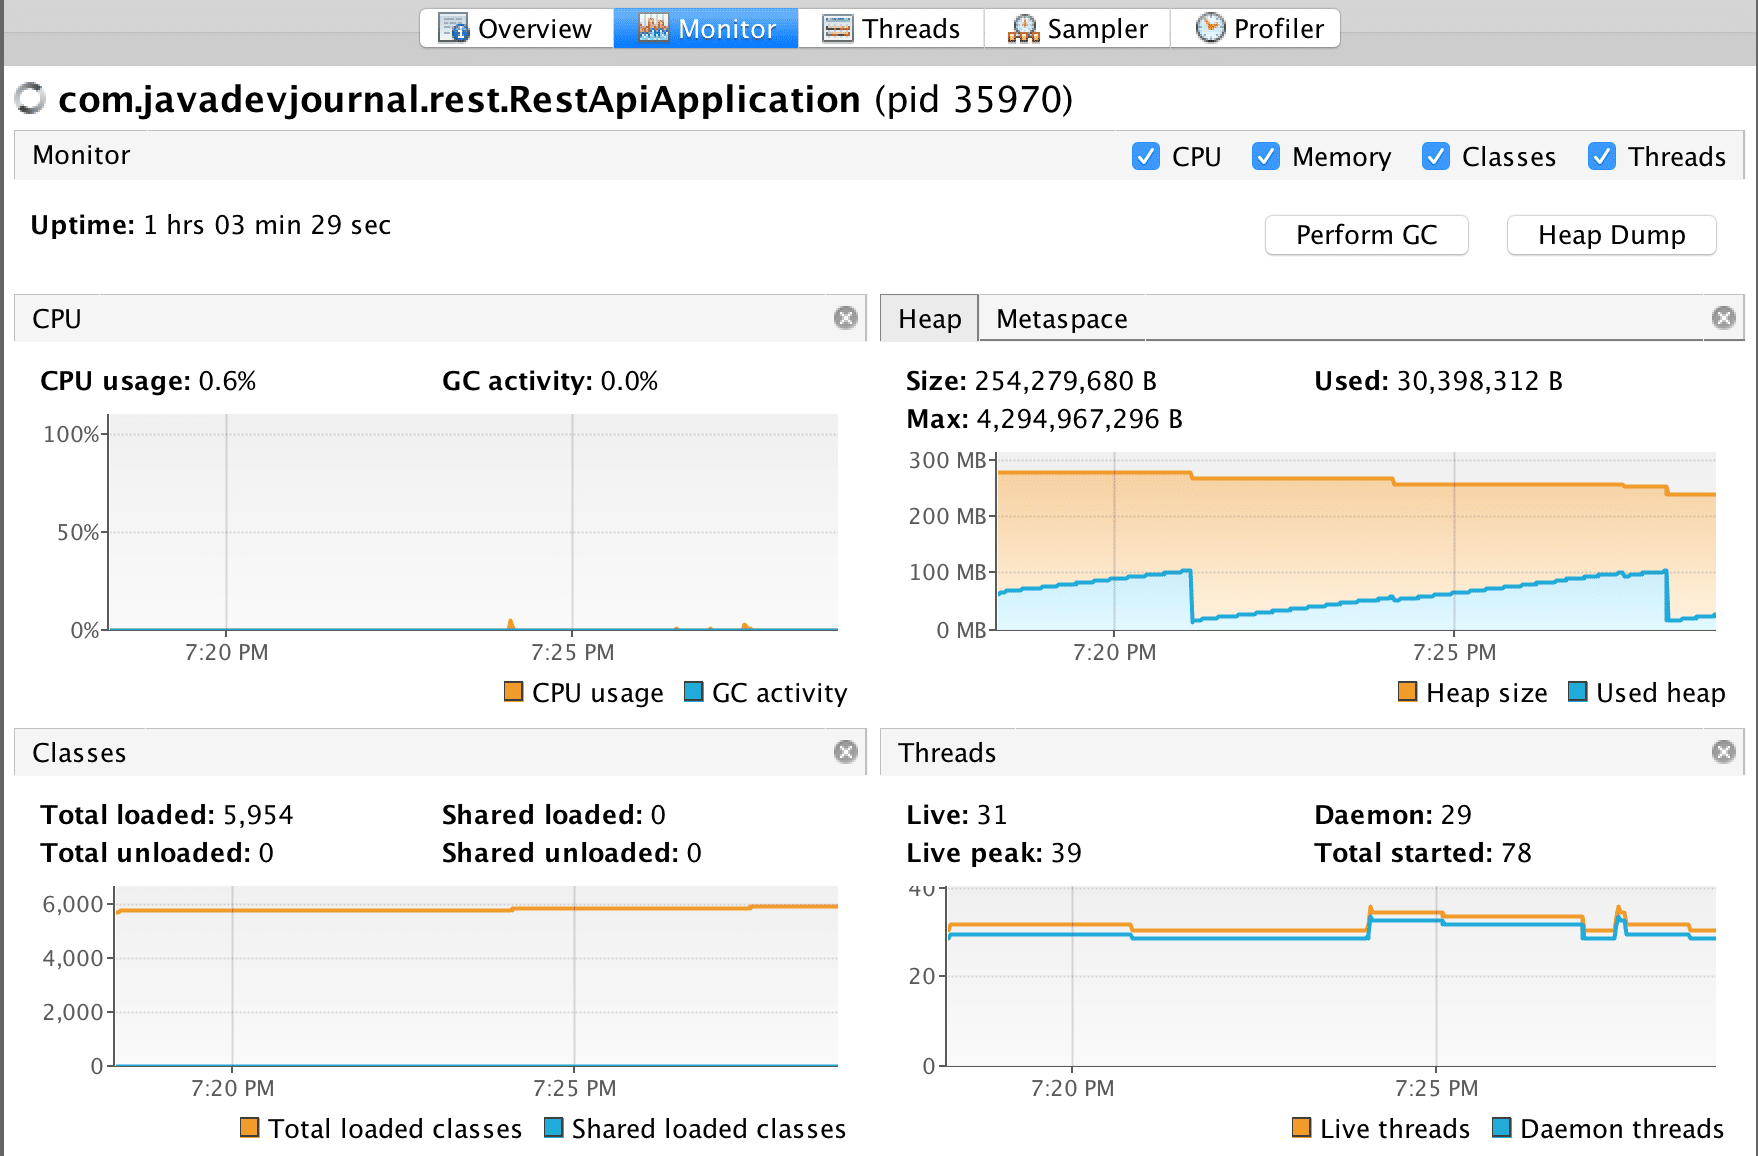Click the Overview tab icon

pos(455,27)
